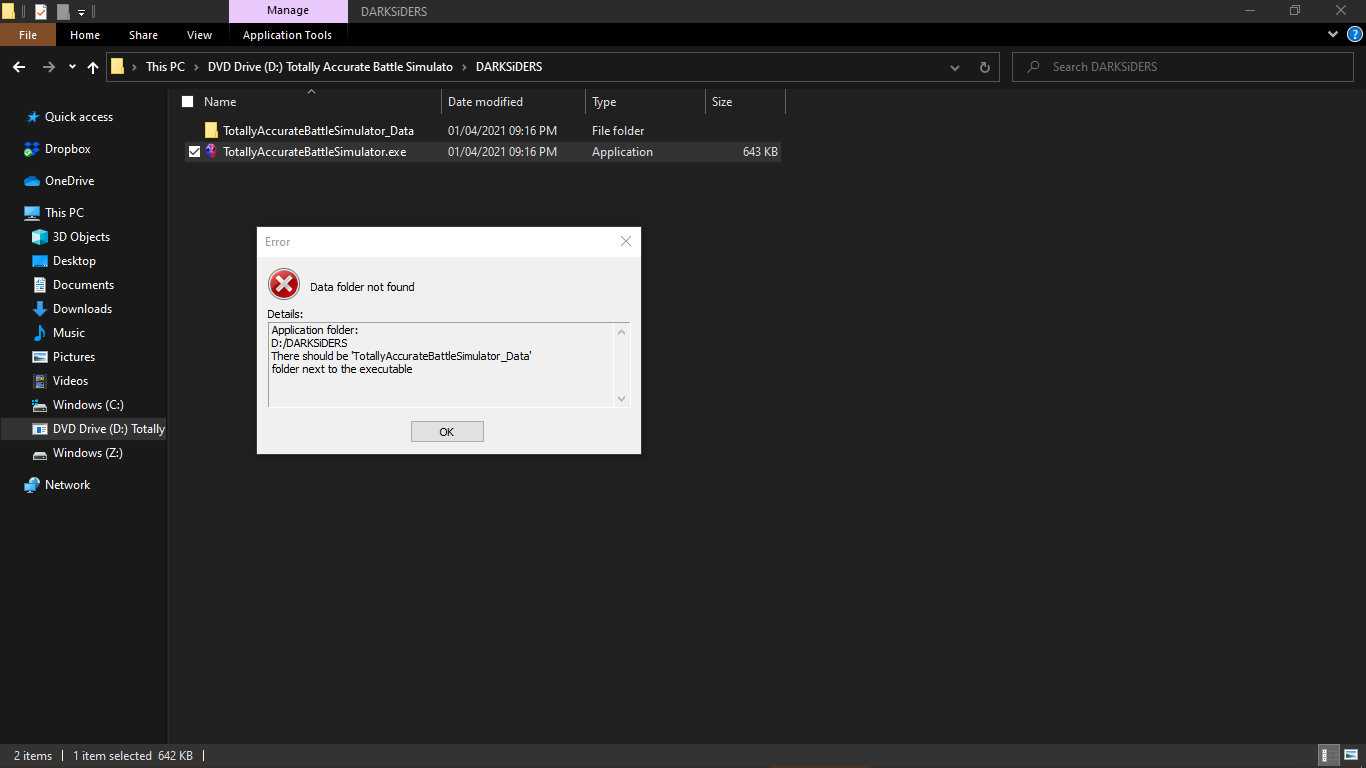Refresh the DARKSiDERS folder view
Viewport: 1366px width, 768px height.
[984, 67]
